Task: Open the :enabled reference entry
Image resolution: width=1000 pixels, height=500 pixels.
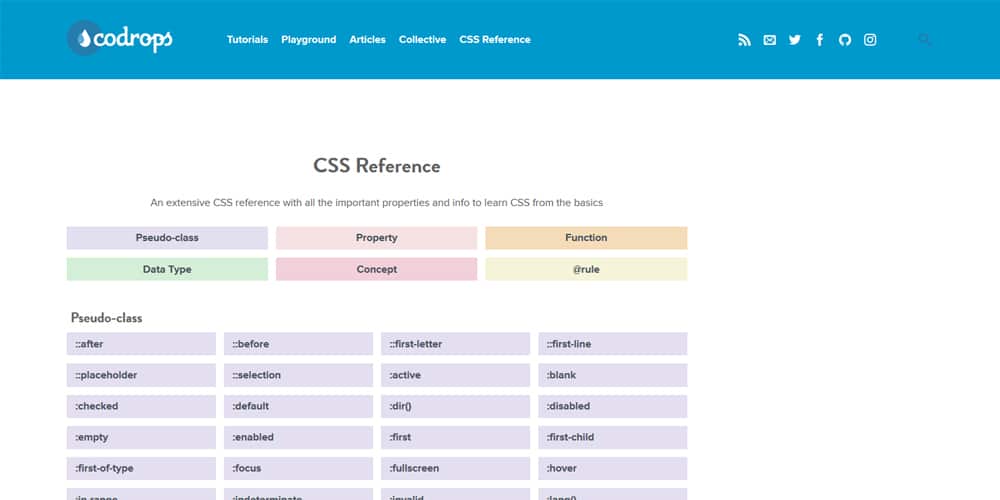Action: coord(298,438)
